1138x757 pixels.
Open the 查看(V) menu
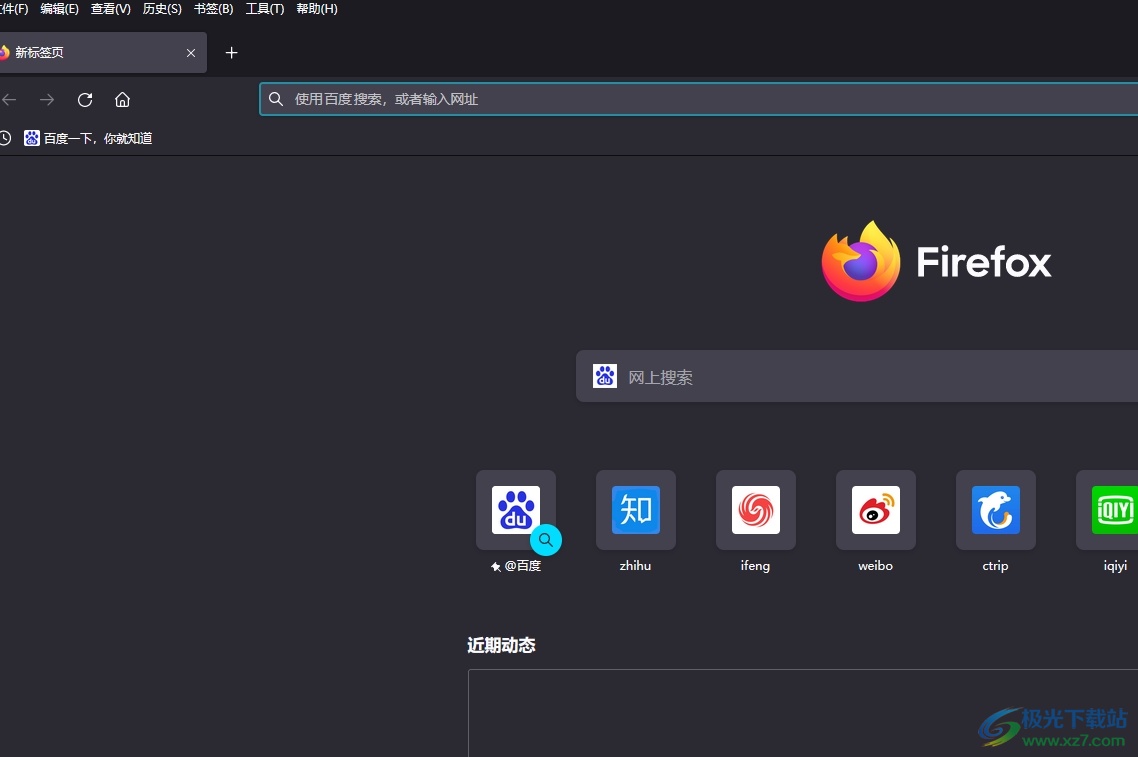coord(110,9)
